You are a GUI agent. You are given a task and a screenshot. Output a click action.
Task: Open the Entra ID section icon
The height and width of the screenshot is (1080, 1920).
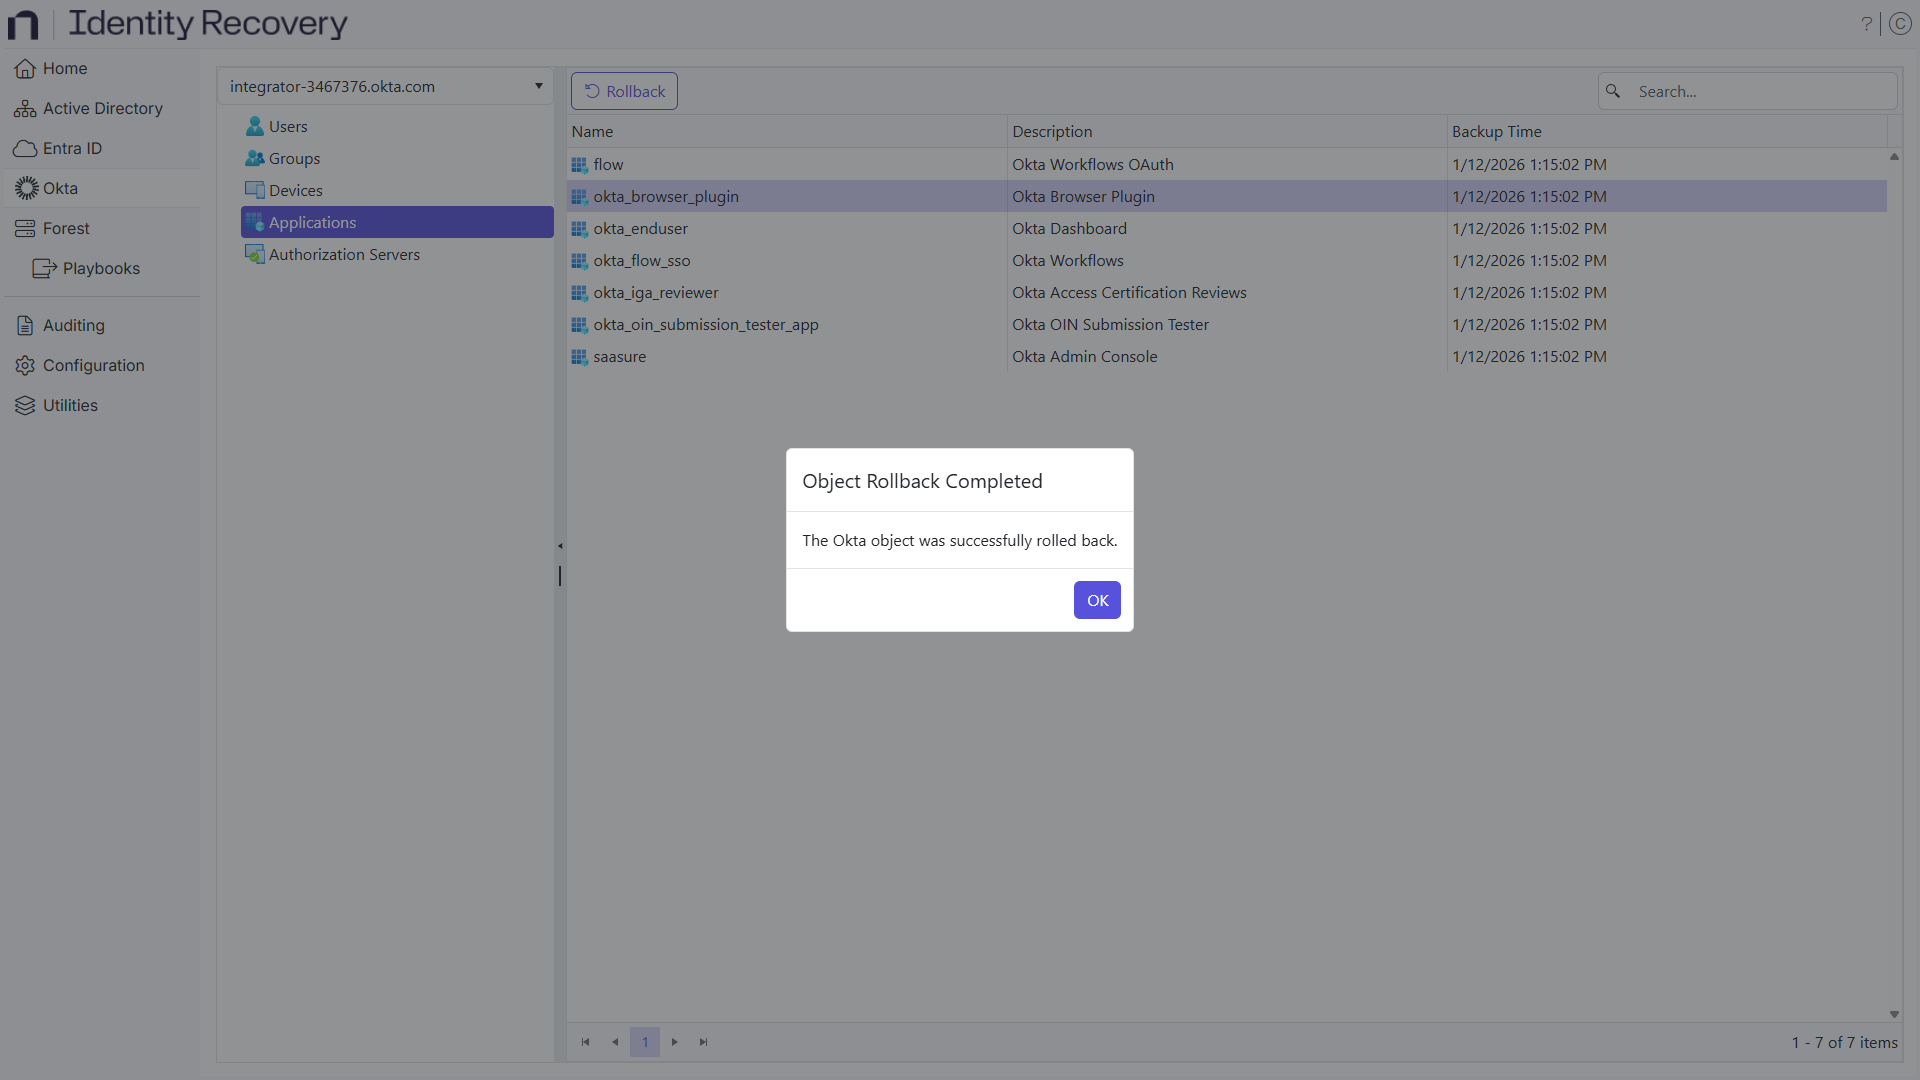(23, 148)
